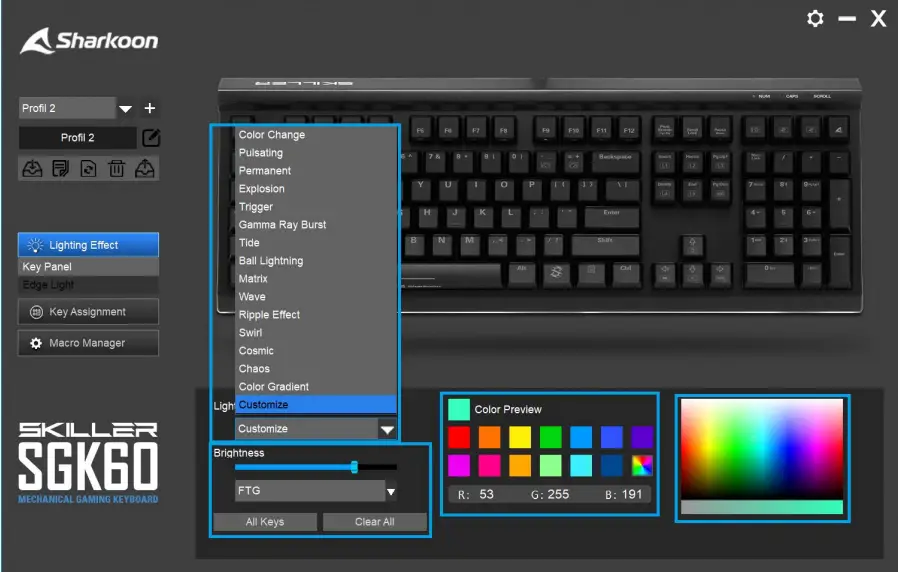Click the Brightness slider handle

(x=355, y=467)
